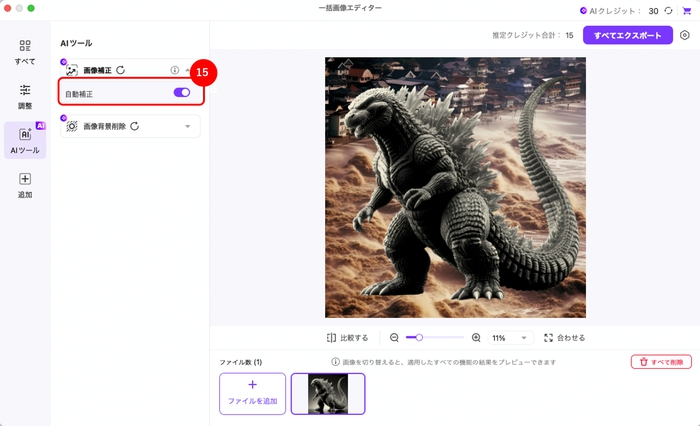Screen dimensions: 700x426
Task: Click the ファイル数 (1) label
Action: point(241,362)
